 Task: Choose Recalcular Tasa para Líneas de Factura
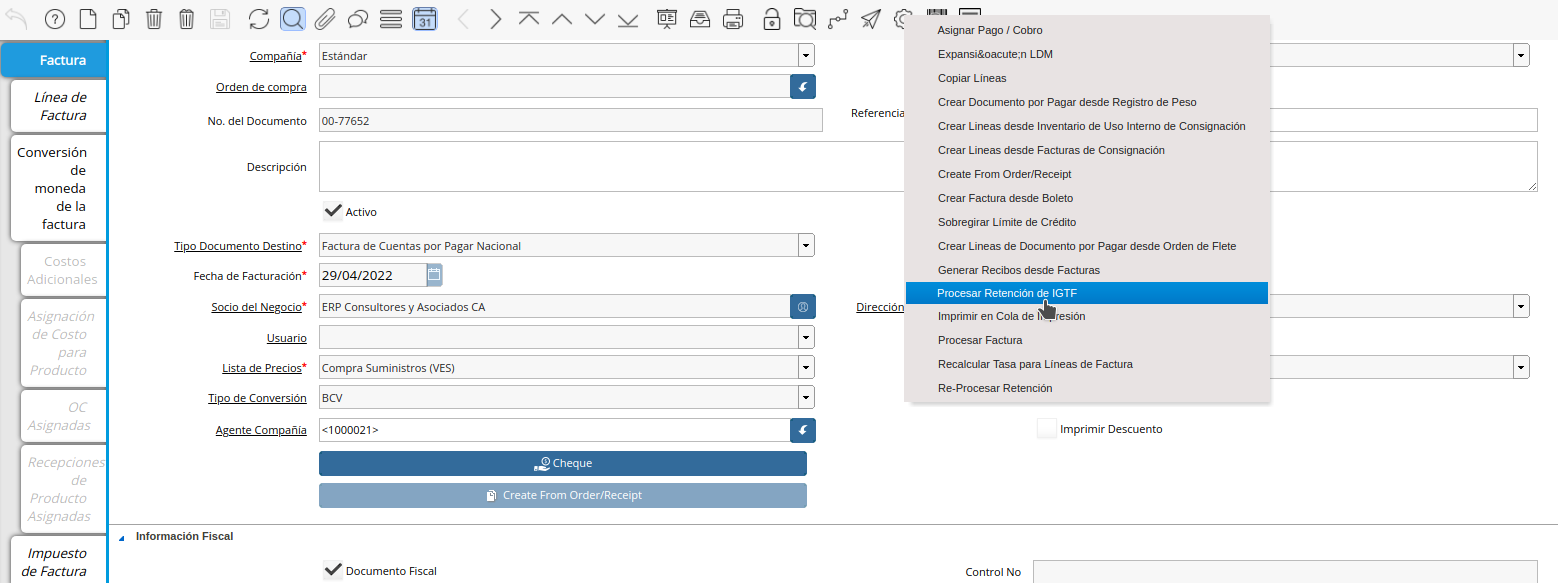(x=1087, y=364)
